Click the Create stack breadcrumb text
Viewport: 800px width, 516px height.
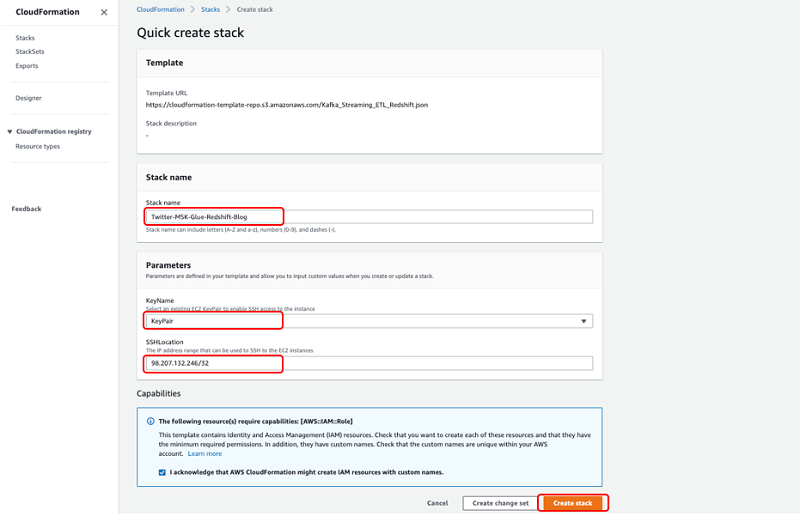(255, 9)
